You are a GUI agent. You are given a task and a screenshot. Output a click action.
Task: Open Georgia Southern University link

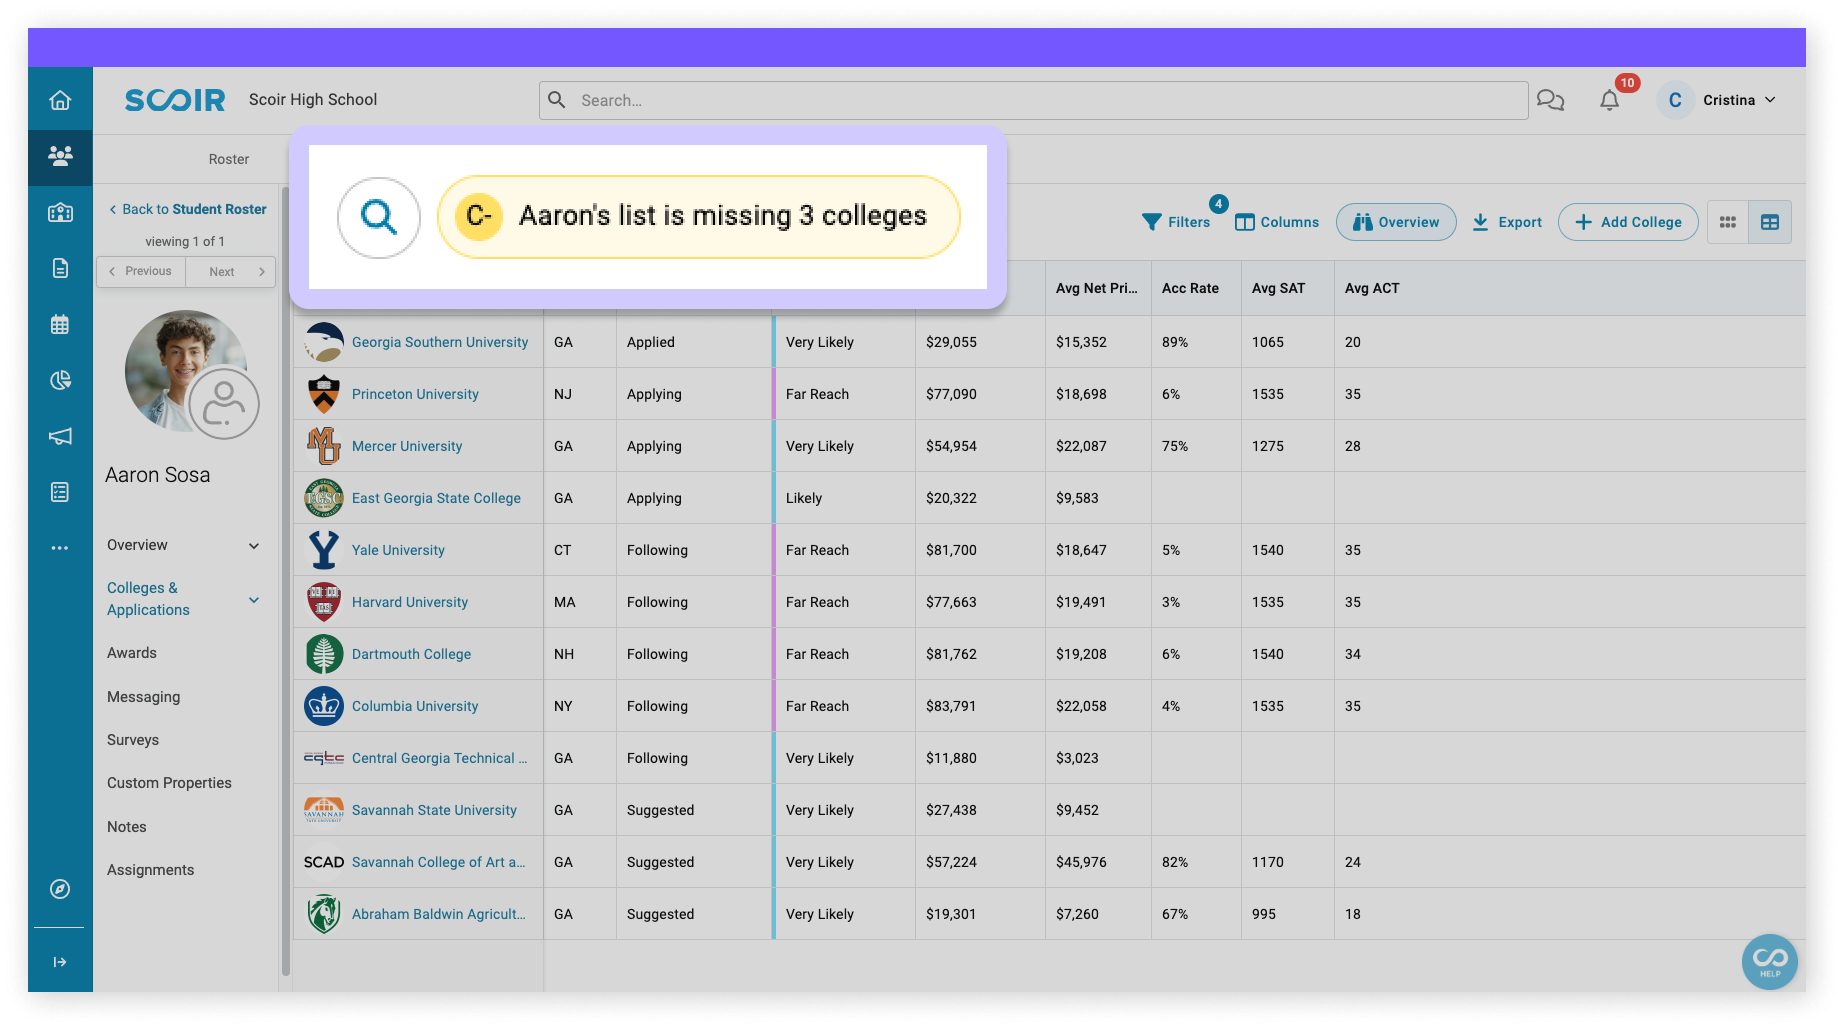440,342
